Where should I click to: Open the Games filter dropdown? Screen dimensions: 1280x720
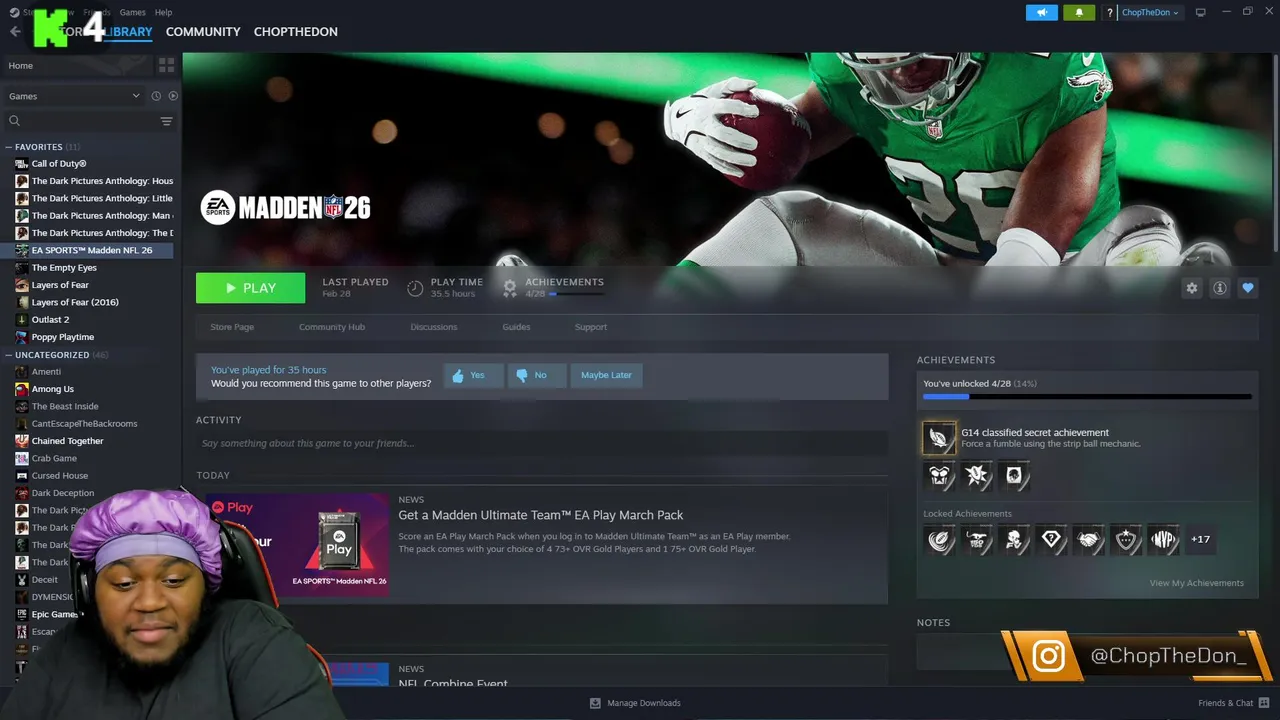[x=74, y=96]
